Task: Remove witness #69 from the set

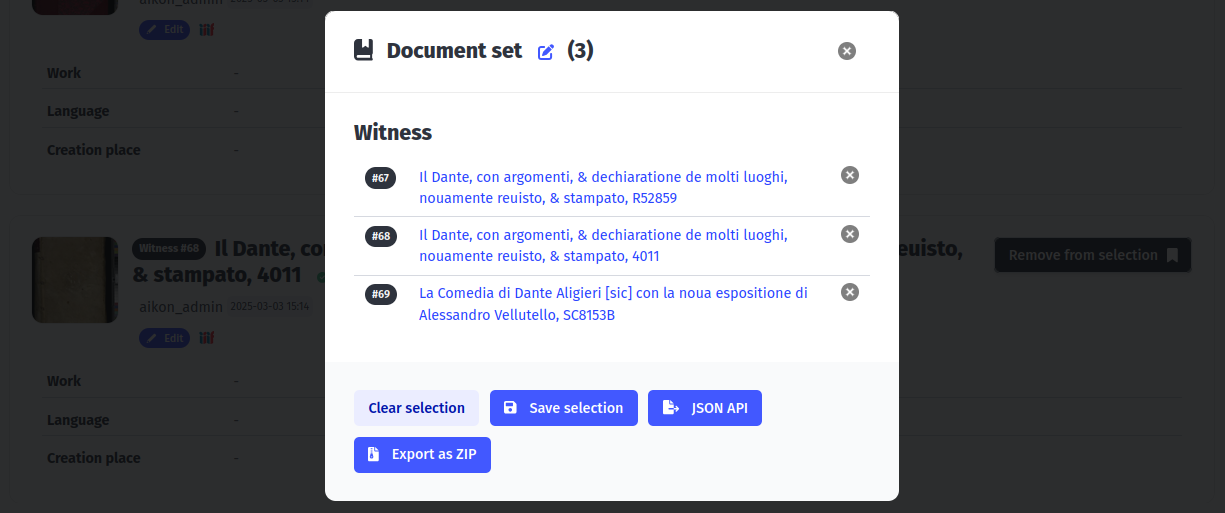Action: pos(849,292)
